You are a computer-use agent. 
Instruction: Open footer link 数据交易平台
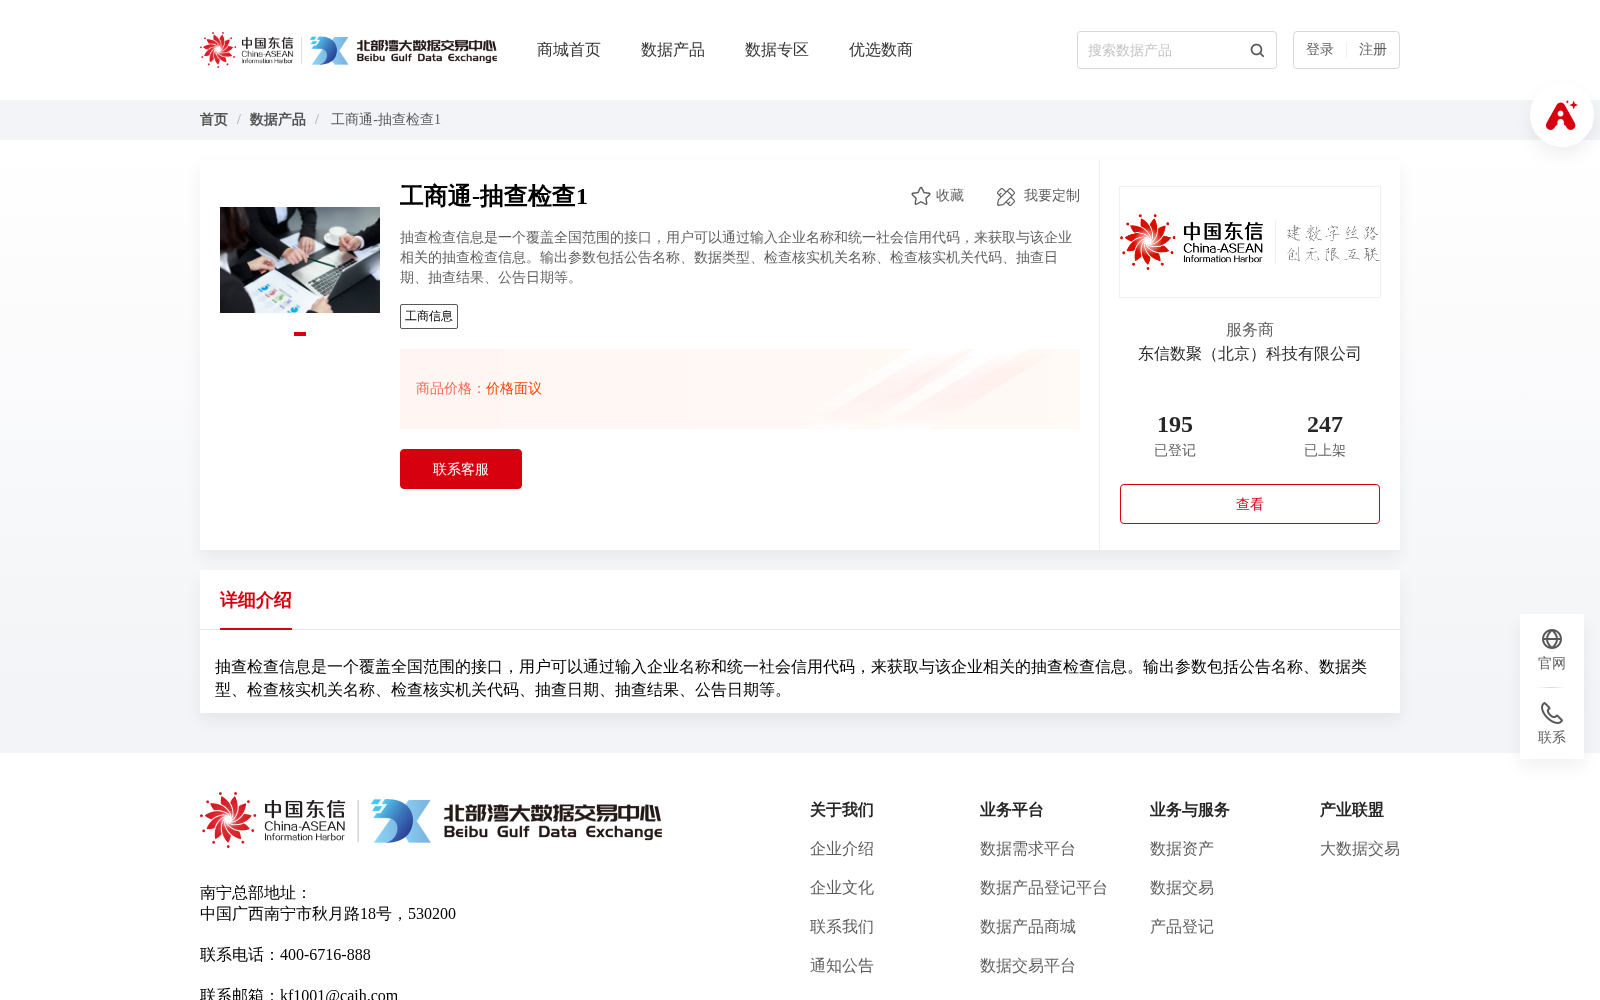[x=1028, y=966]
